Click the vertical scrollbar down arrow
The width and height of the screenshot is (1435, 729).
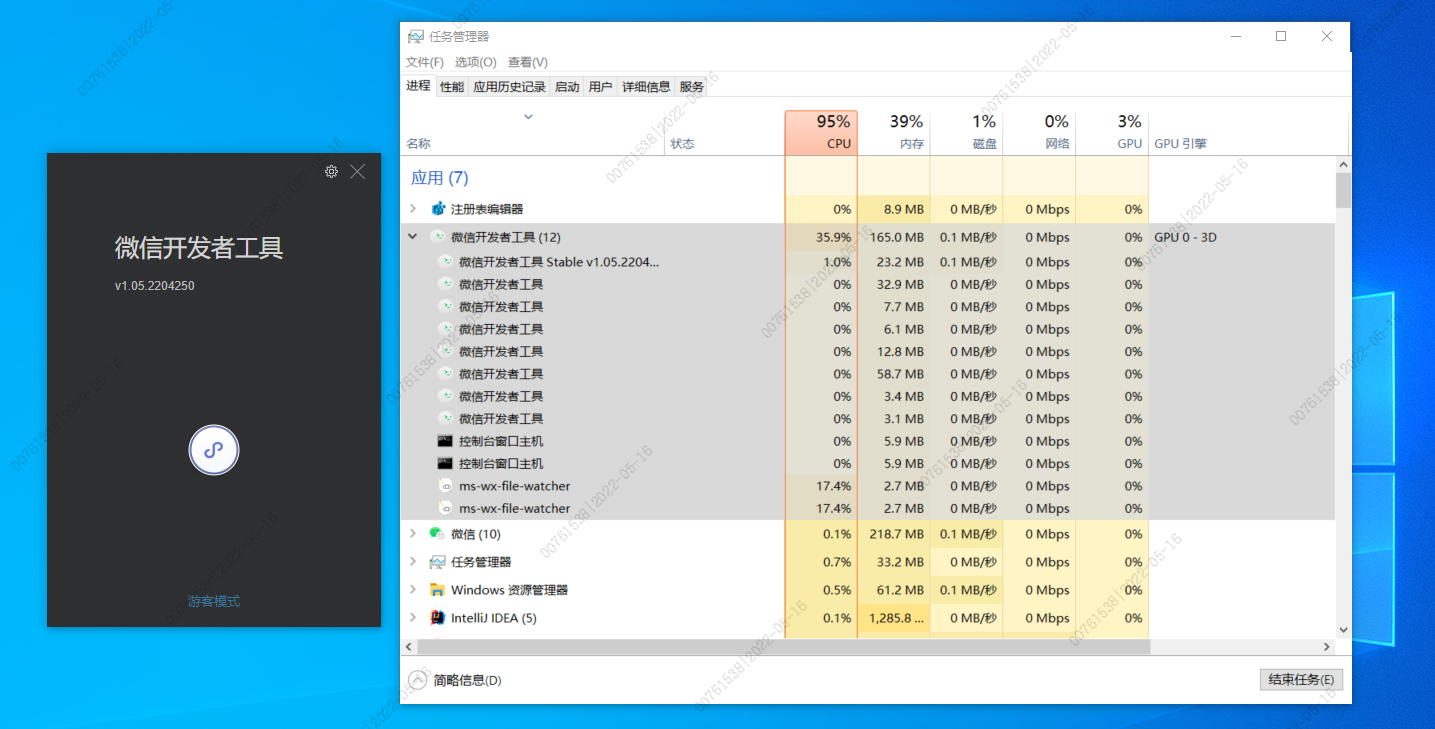(x=1343, y=630)
